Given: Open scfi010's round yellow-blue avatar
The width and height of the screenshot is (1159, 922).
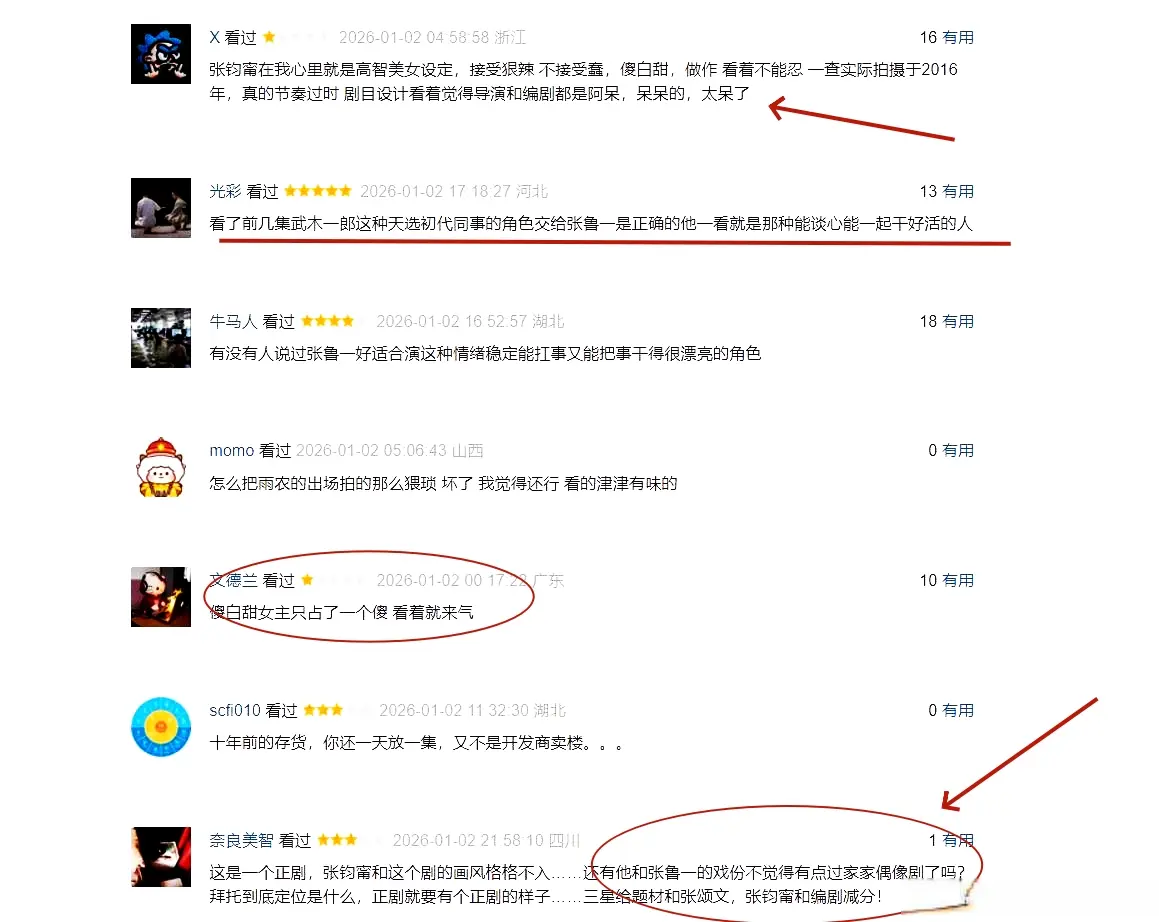Looking at the screenshot, I should tap(160, 727).
